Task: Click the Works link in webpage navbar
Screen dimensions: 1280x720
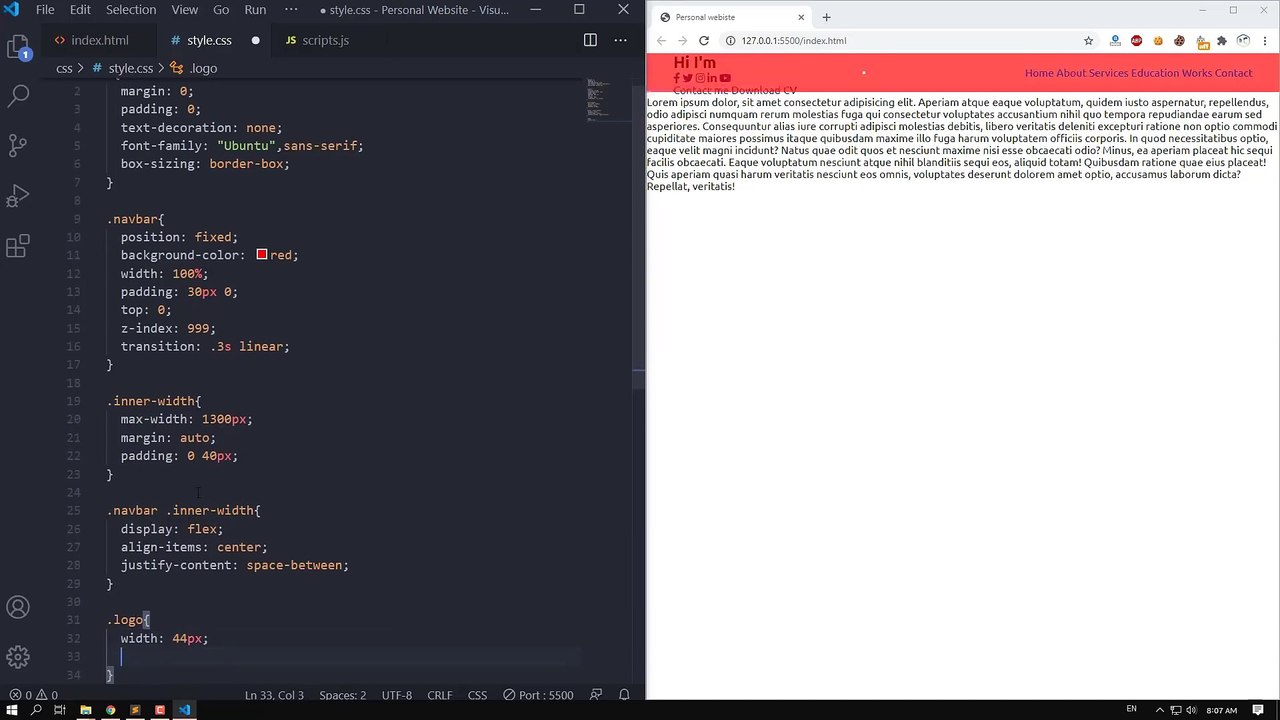Action: click(1197, 73)
